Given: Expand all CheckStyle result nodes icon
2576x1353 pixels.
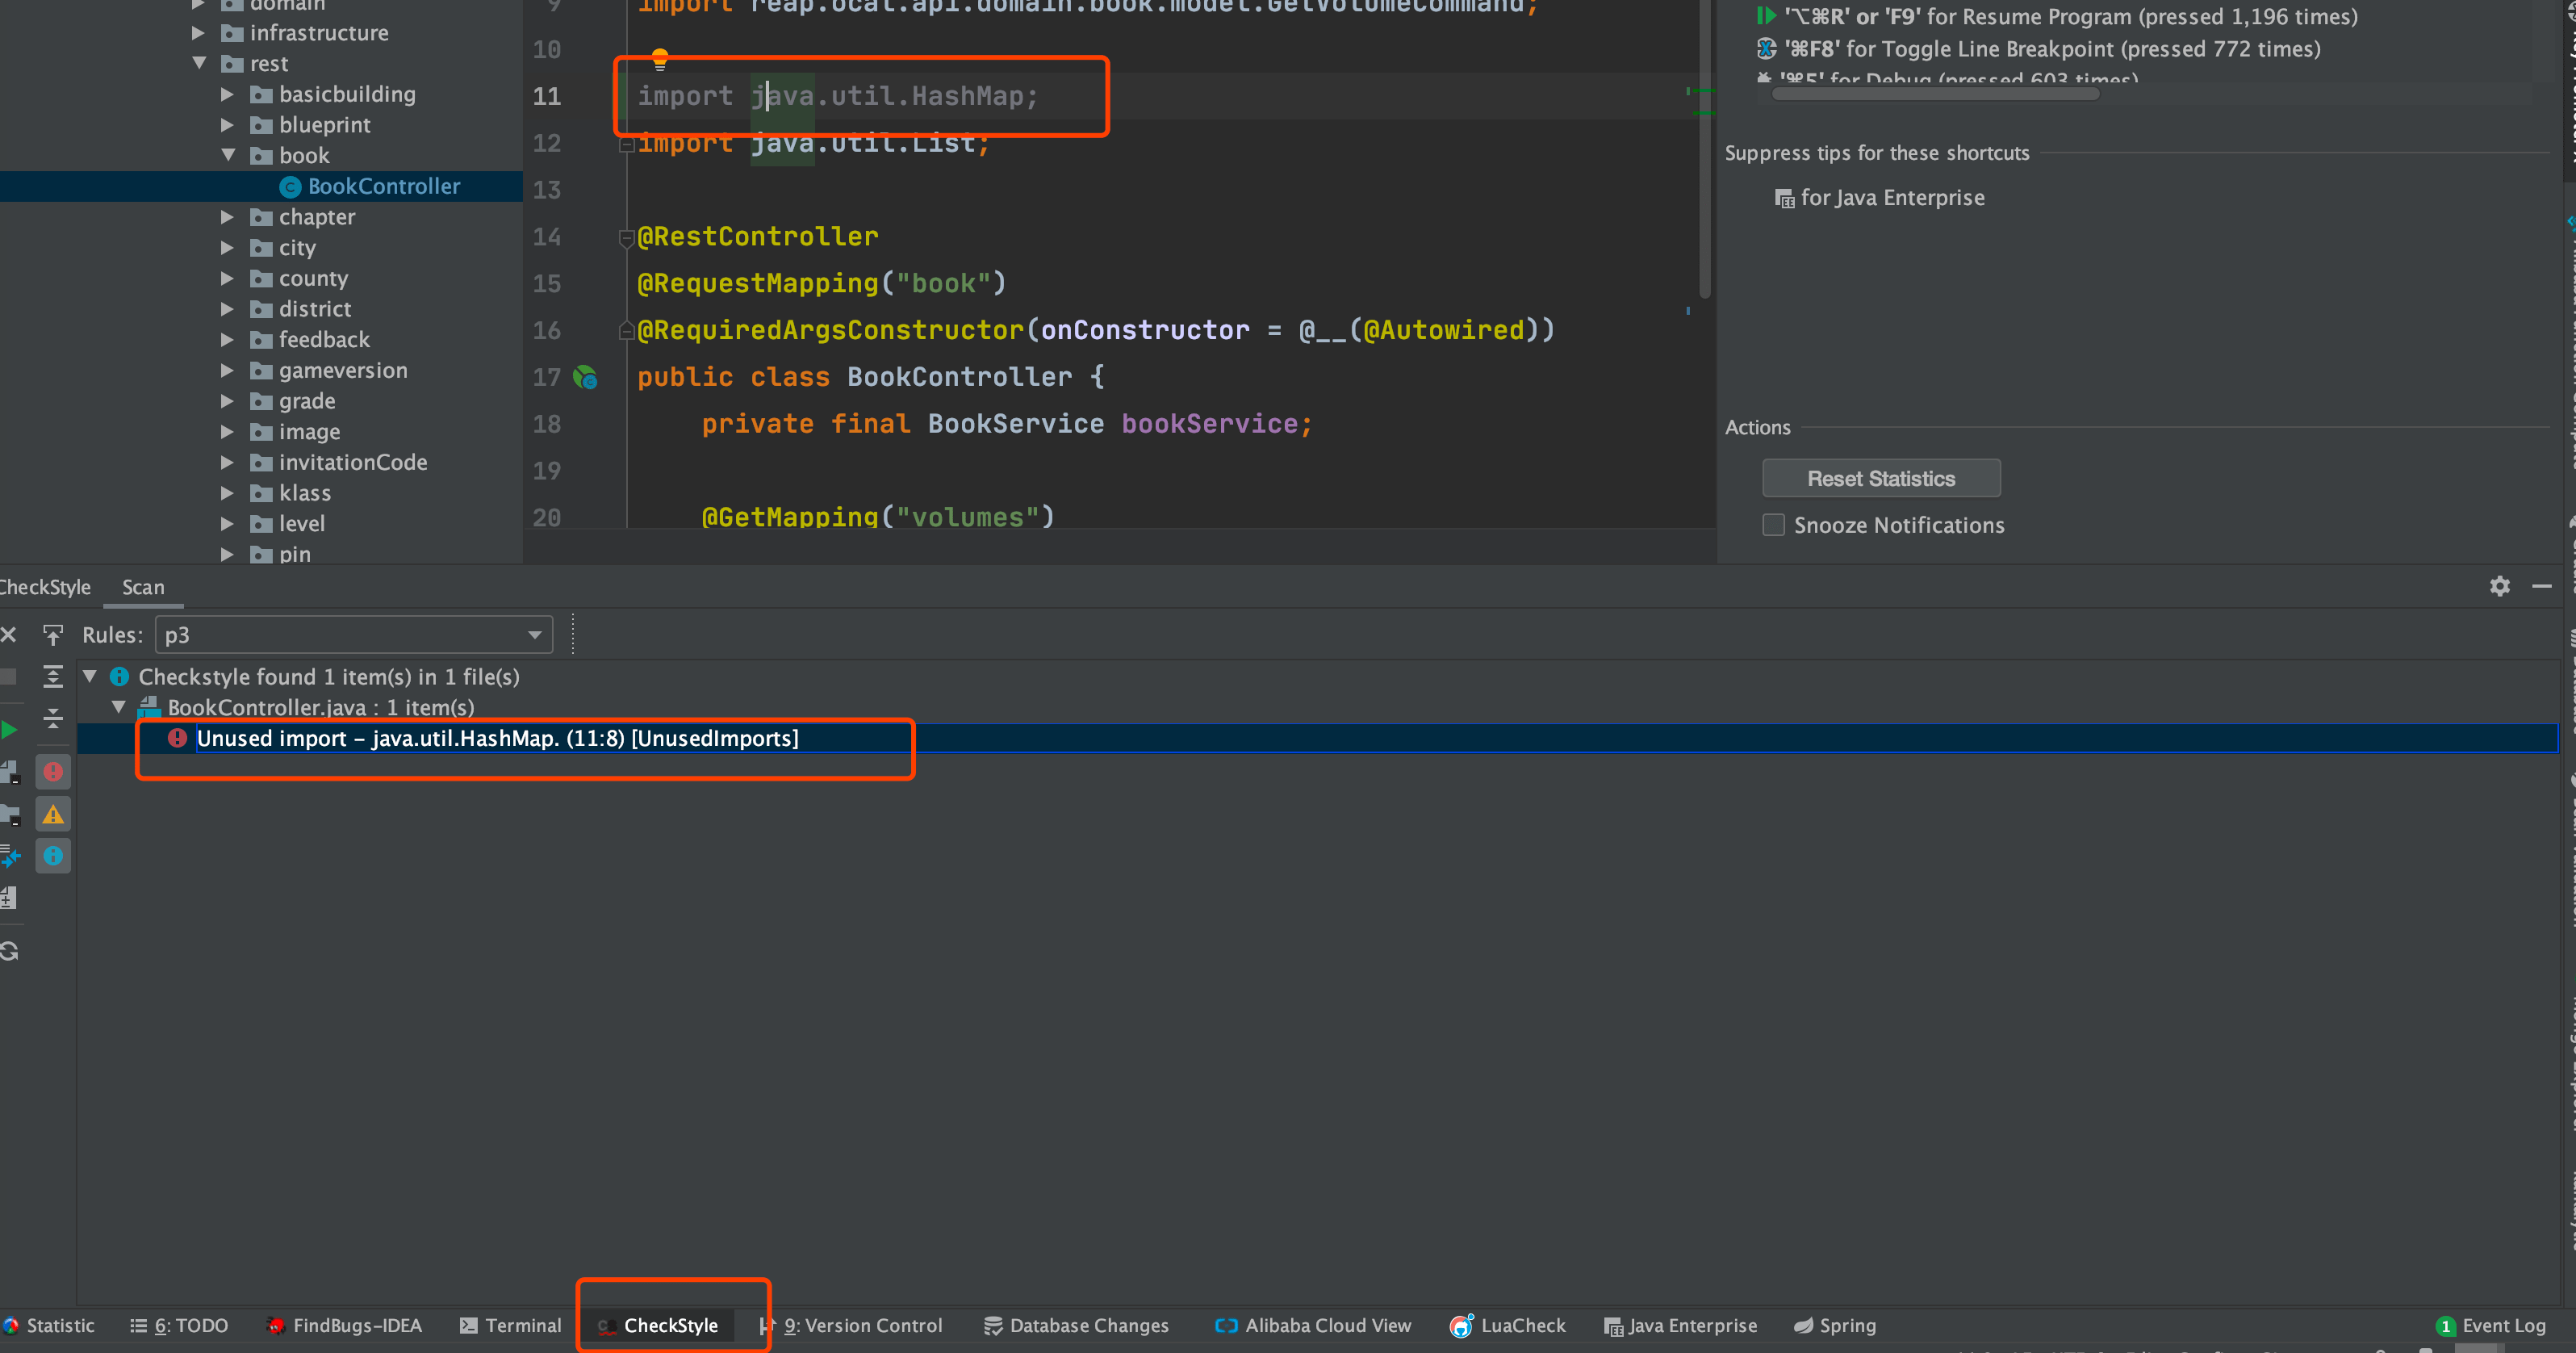Looking at the screenshot, I should 53,677.
